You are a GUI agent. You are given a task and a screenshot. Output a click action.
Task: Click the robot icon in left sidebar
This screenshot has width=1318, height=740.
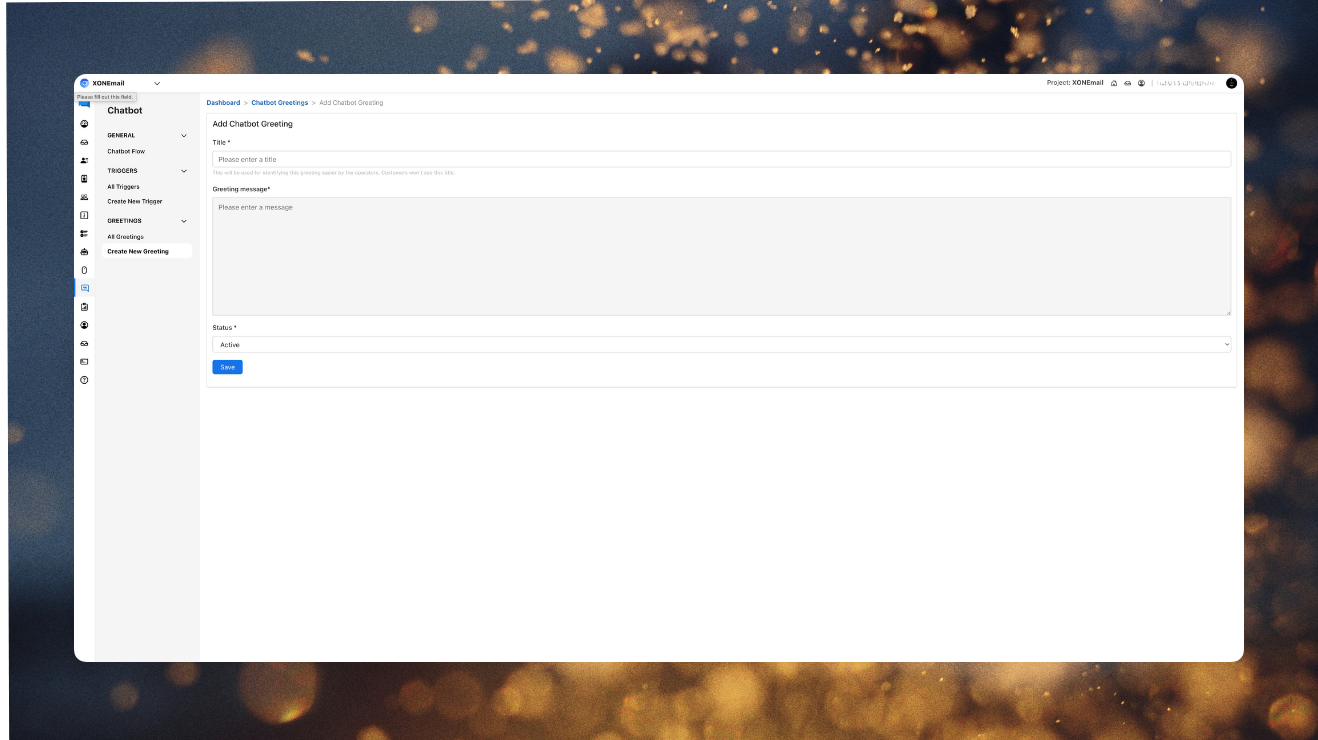pyautogui.click(x=84, y=252)
